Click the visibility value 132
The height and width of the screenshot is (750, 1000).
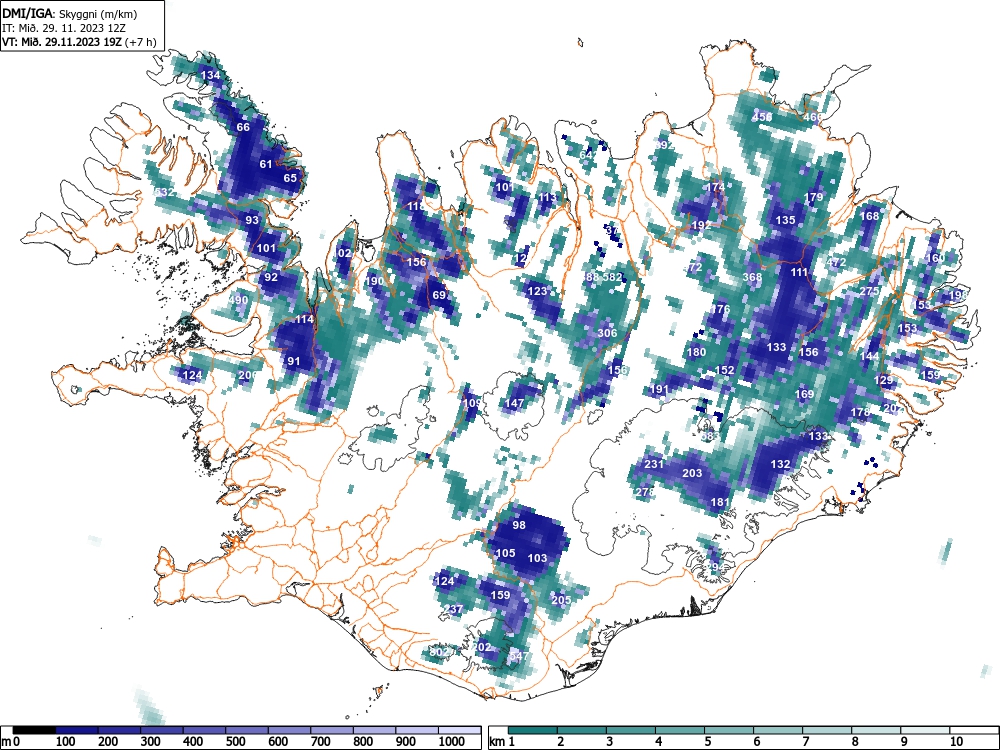coord(780,464)
